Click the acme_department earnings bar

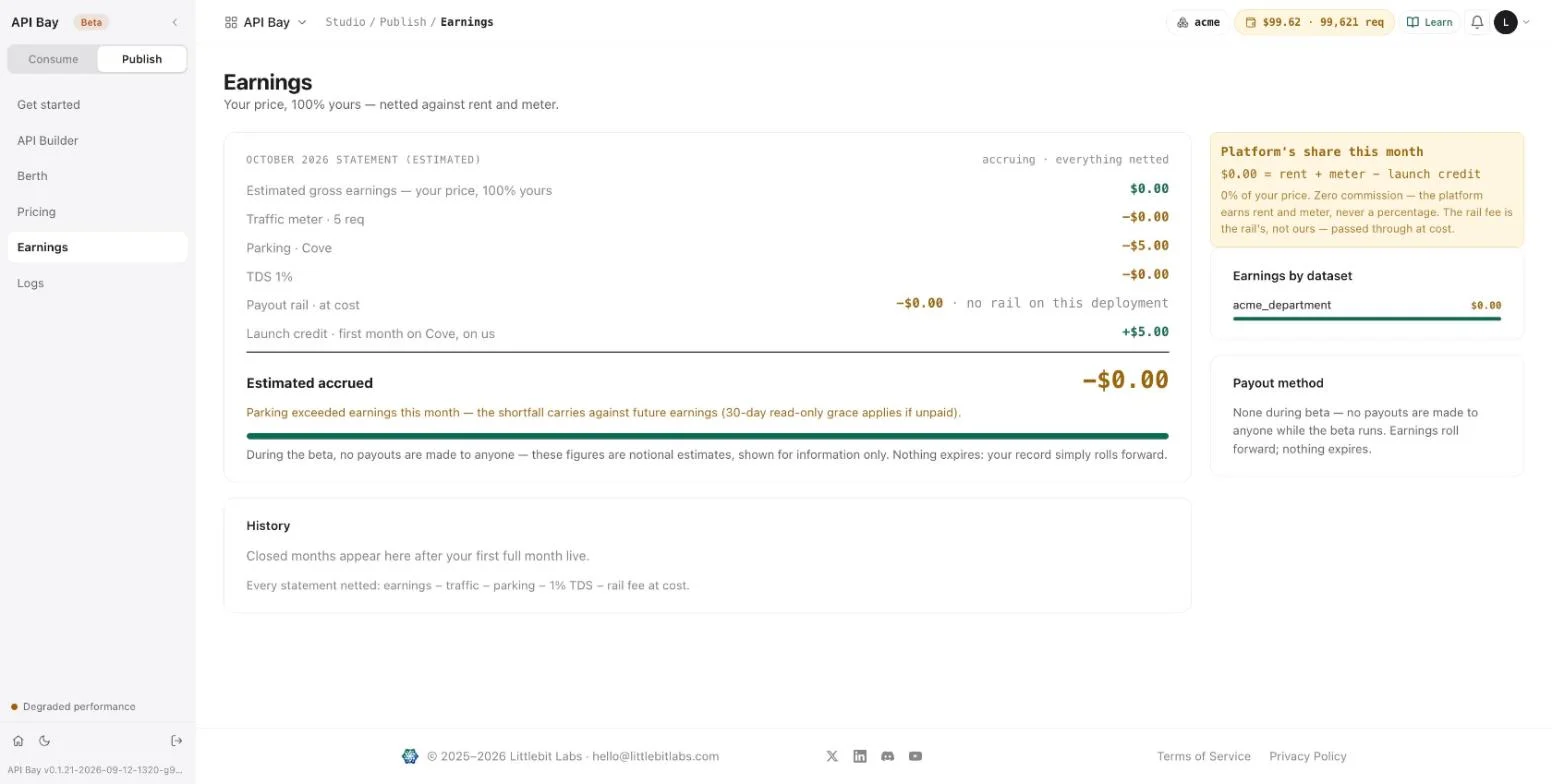point(1367,319)
